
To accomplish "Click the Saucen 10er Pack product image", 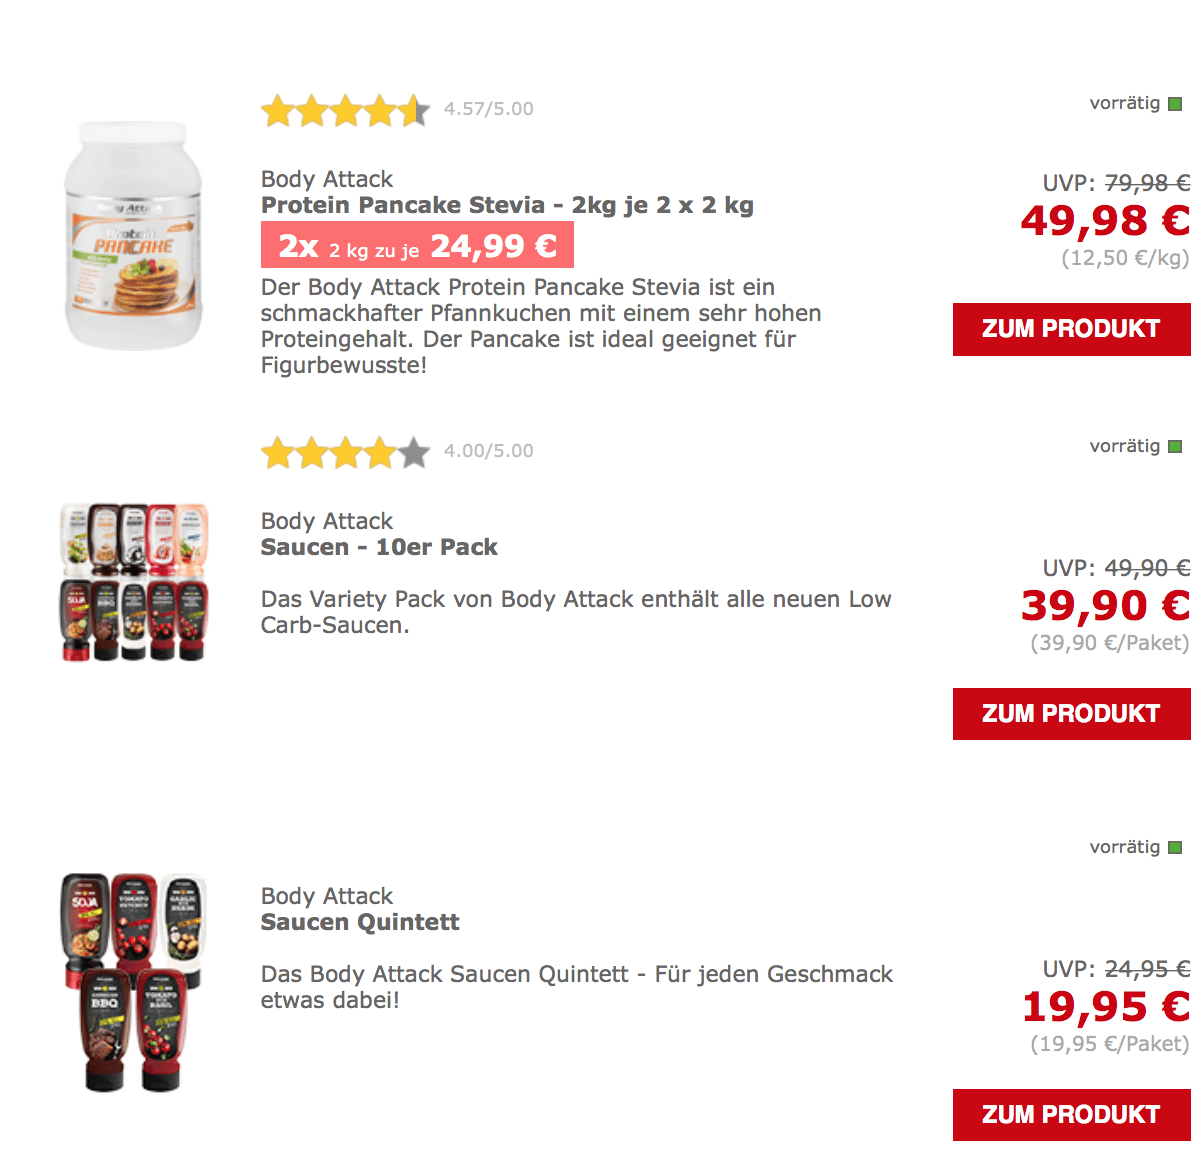I will click(x=134, y=582).
